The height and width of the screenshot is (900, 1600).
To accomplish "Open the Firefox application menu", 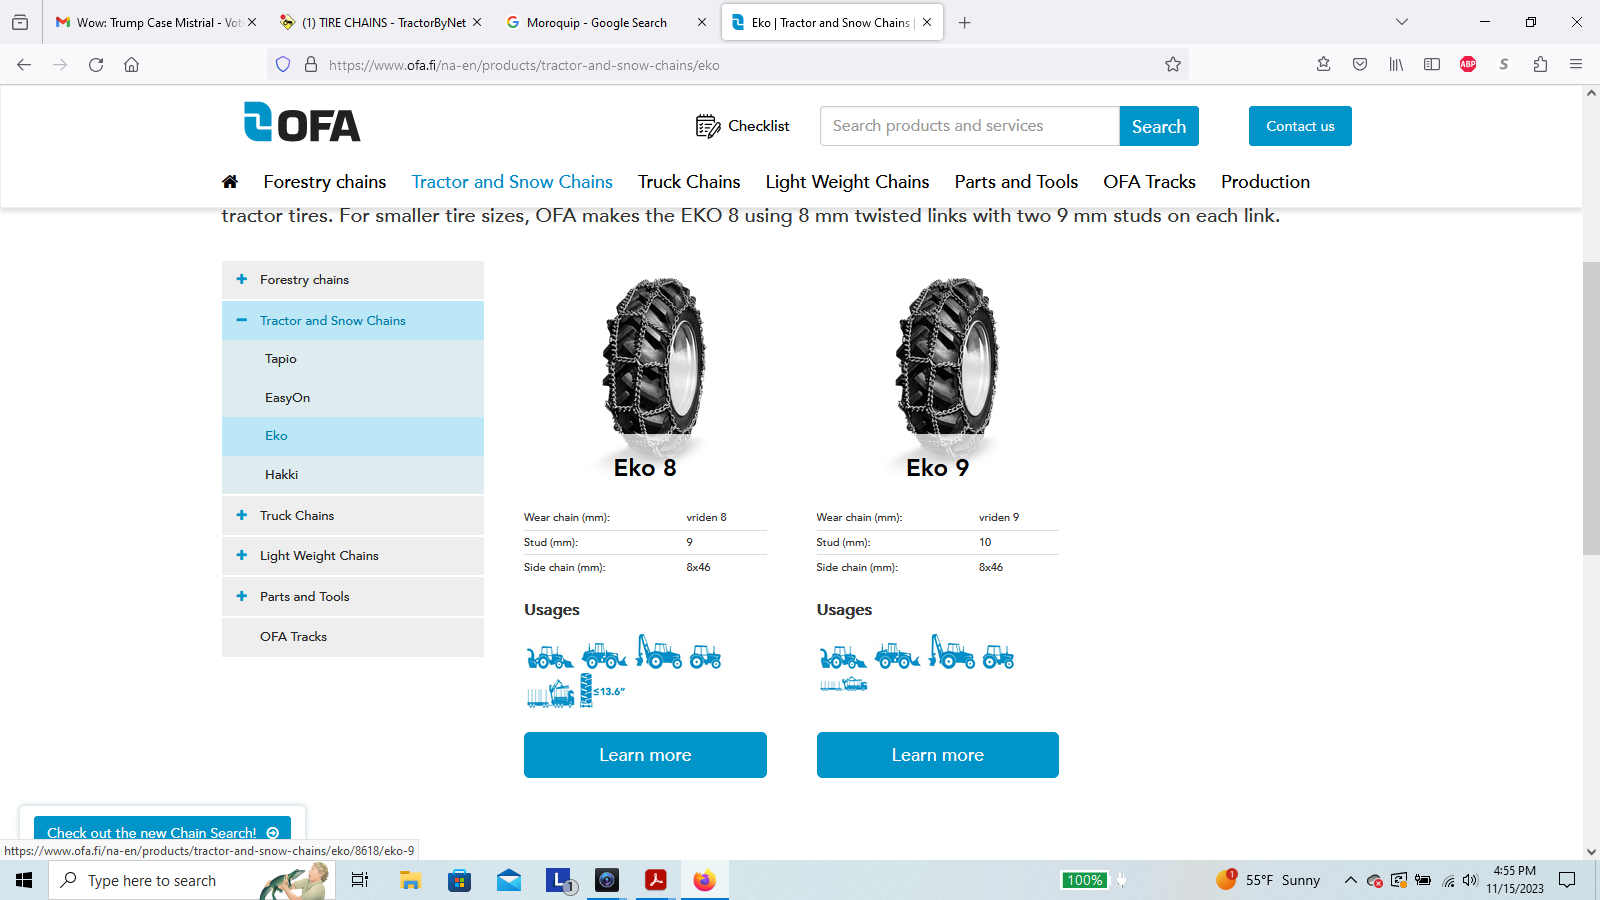I will (1576, 65).
